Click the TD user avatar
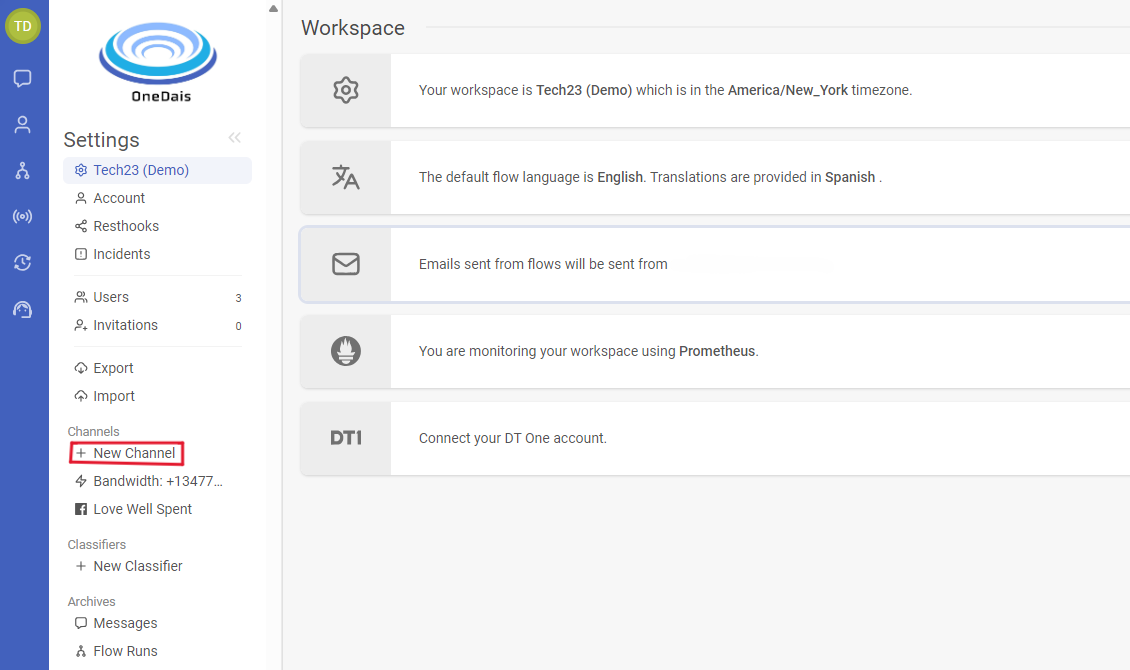The width and height of the screenshot is (1130, 670). coord(22,26)
